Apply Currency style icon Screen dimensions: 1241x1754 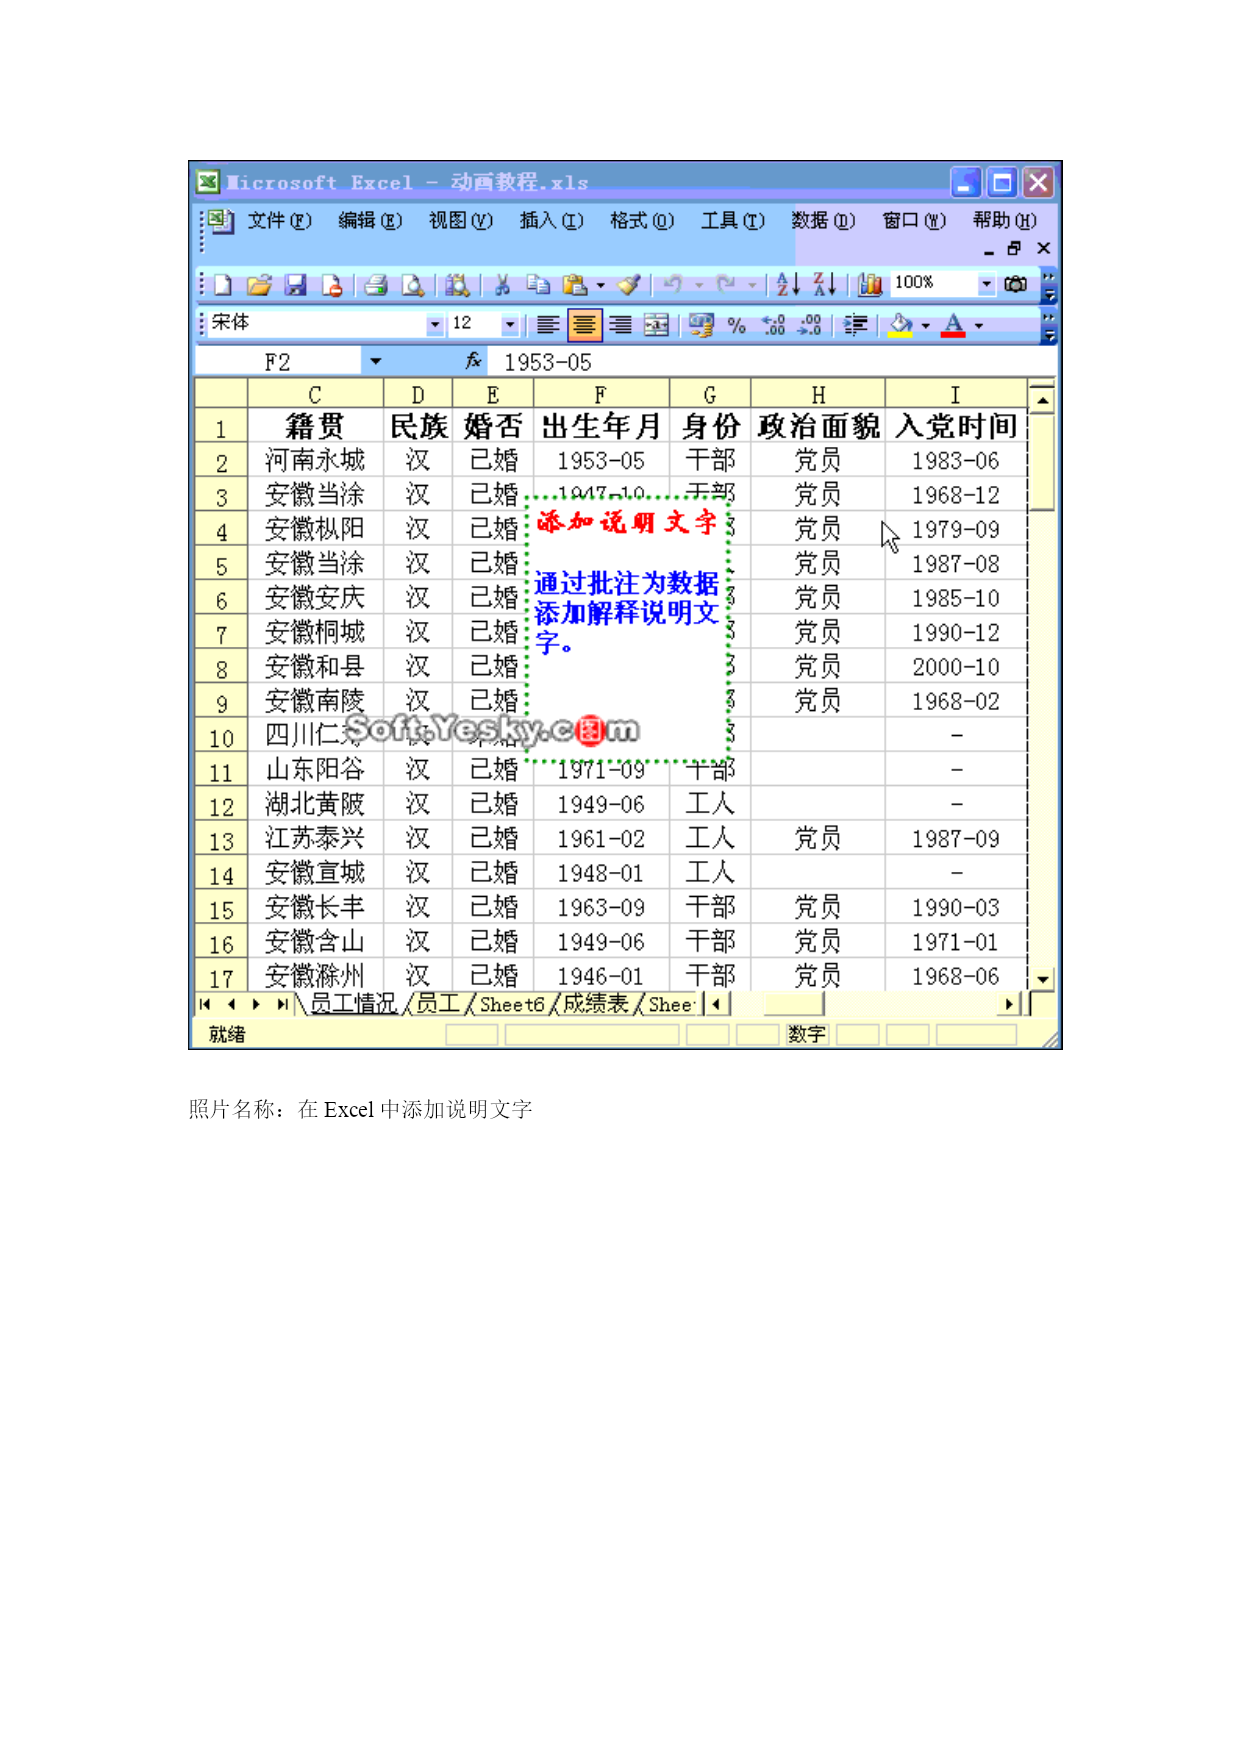(701, 324)
